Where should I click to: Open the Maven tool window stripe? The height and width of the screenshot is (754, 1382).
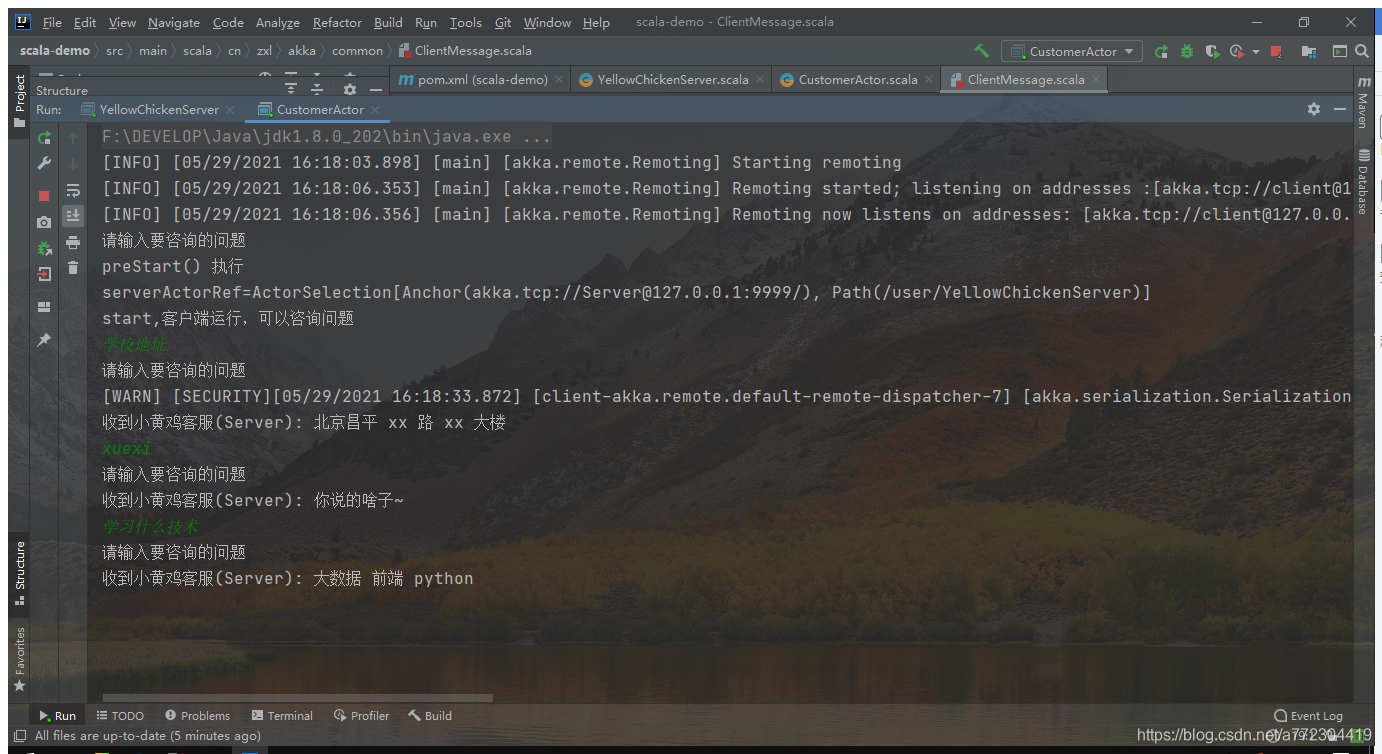(1363, 102)
